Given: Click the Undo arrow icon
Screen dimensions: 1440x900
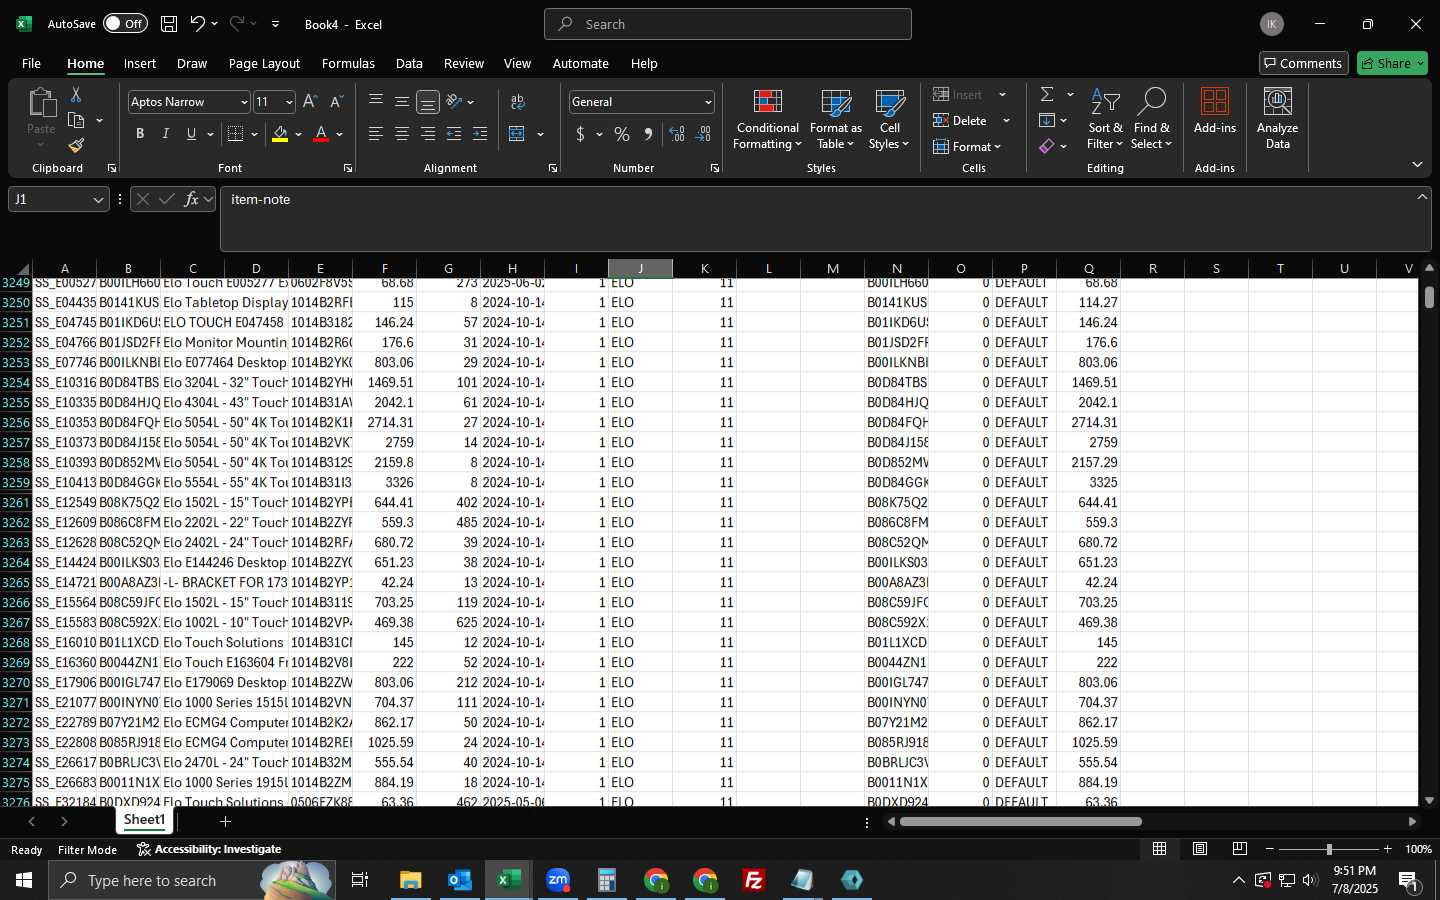Looking at the screenshot, I should click(198, 24).
